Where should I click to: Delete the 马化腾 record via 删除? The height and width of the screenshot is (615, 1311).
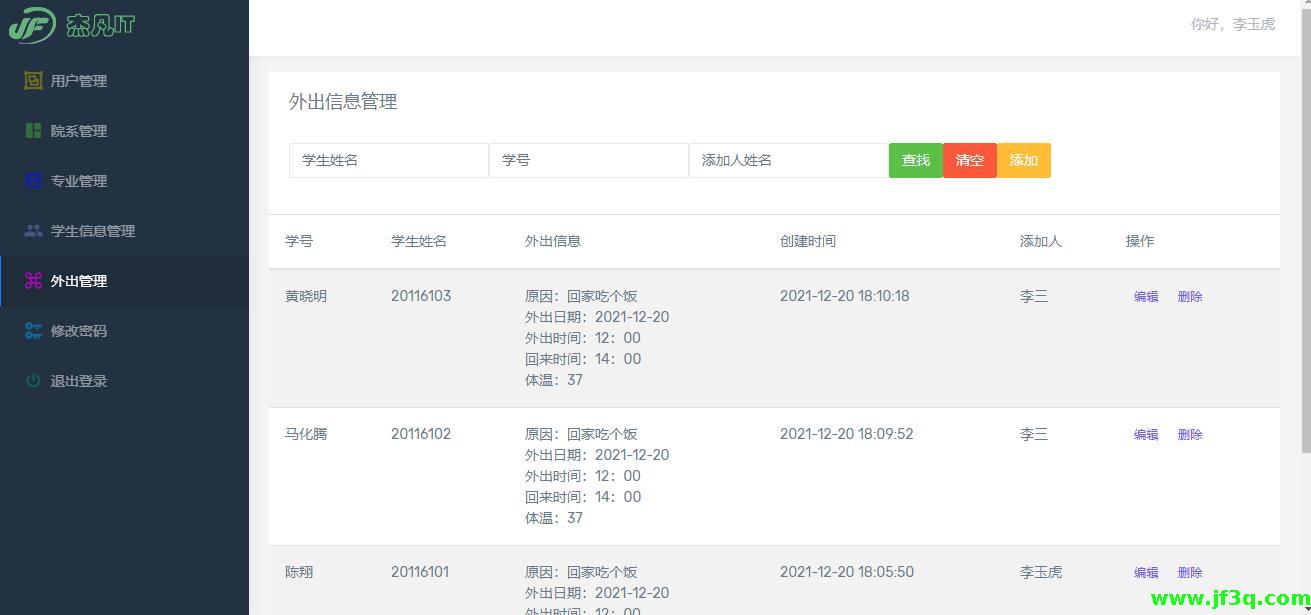coord(1190,435)
